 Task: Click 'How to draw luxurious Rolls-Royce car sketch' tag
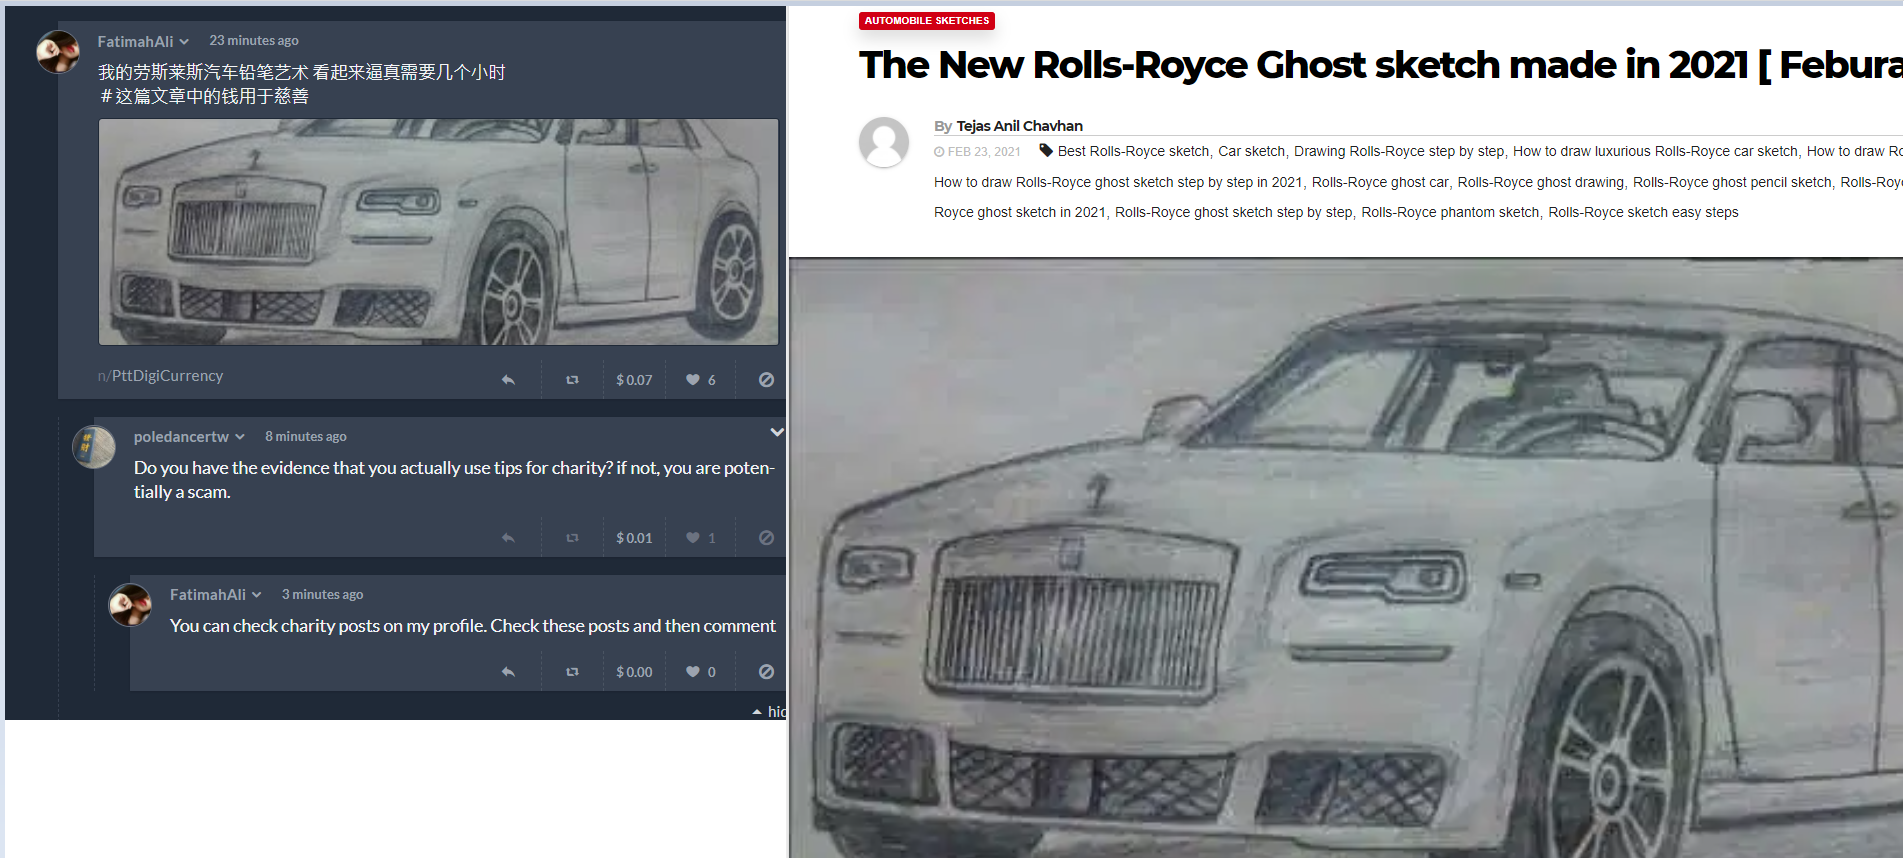[1656, 151]
